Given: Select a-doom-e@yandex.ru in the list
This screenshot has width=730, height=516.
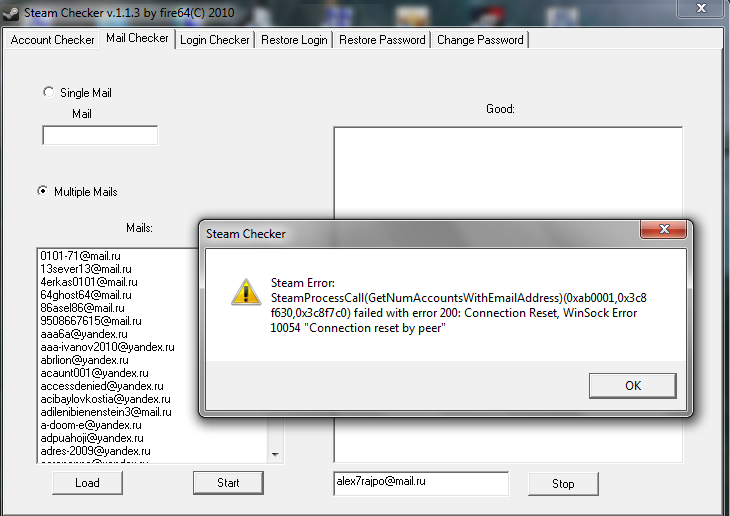Looking at the screenshot, I should pos(91,425).
